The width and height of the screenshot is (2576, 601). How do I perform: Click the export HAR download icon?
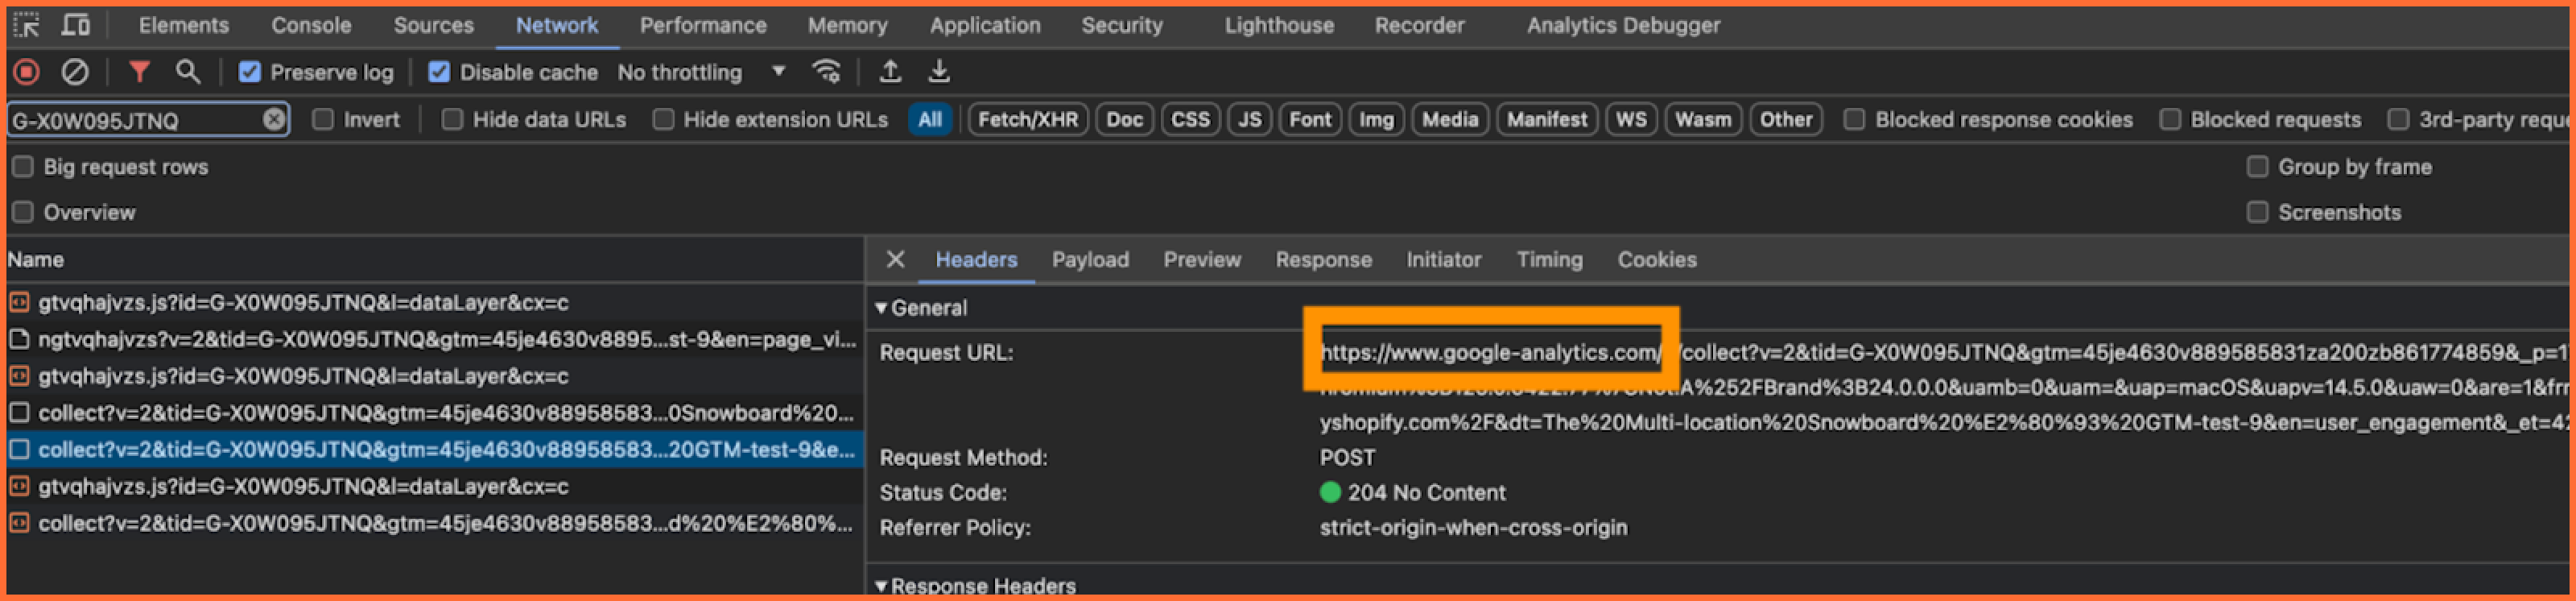point(938,72)
